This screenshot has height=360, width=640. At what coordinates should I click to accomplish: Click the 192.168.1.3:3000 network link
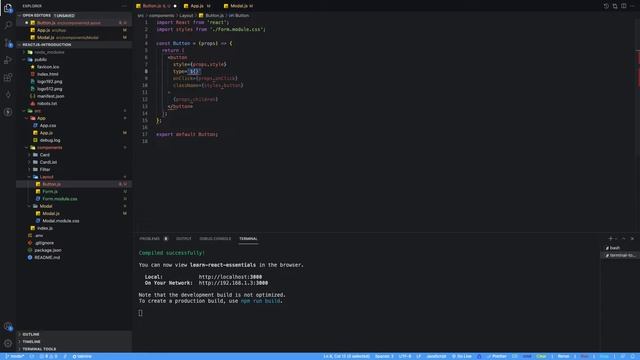[x=233, y=283]
